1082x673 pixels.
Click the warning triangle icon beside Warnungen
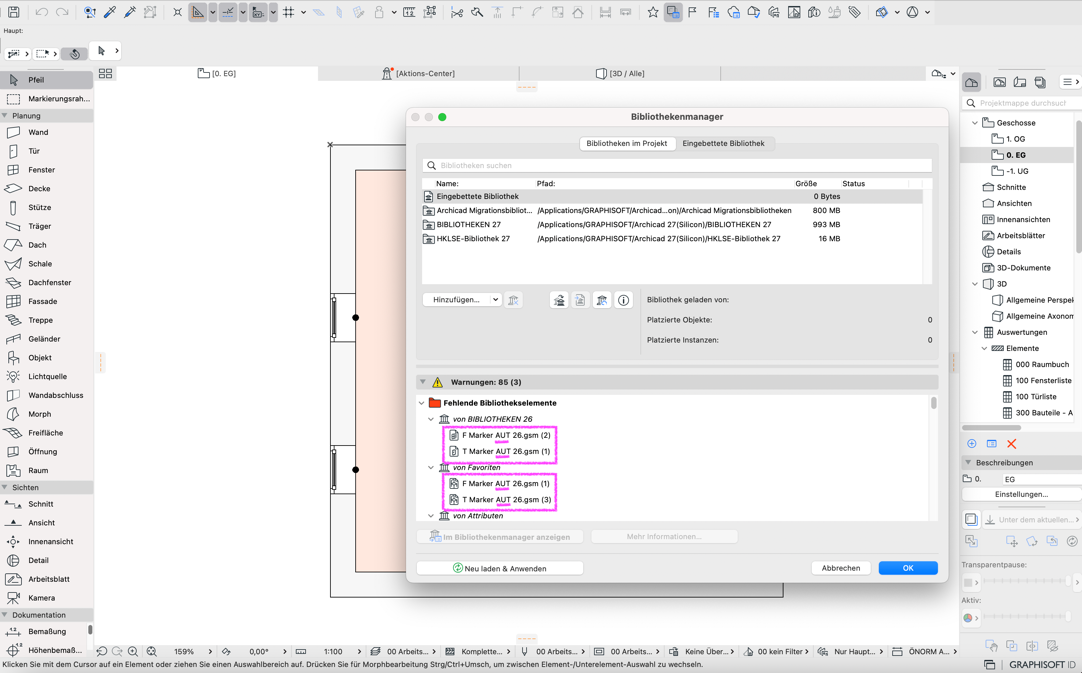pyautogui.click(x=437, y=382)
